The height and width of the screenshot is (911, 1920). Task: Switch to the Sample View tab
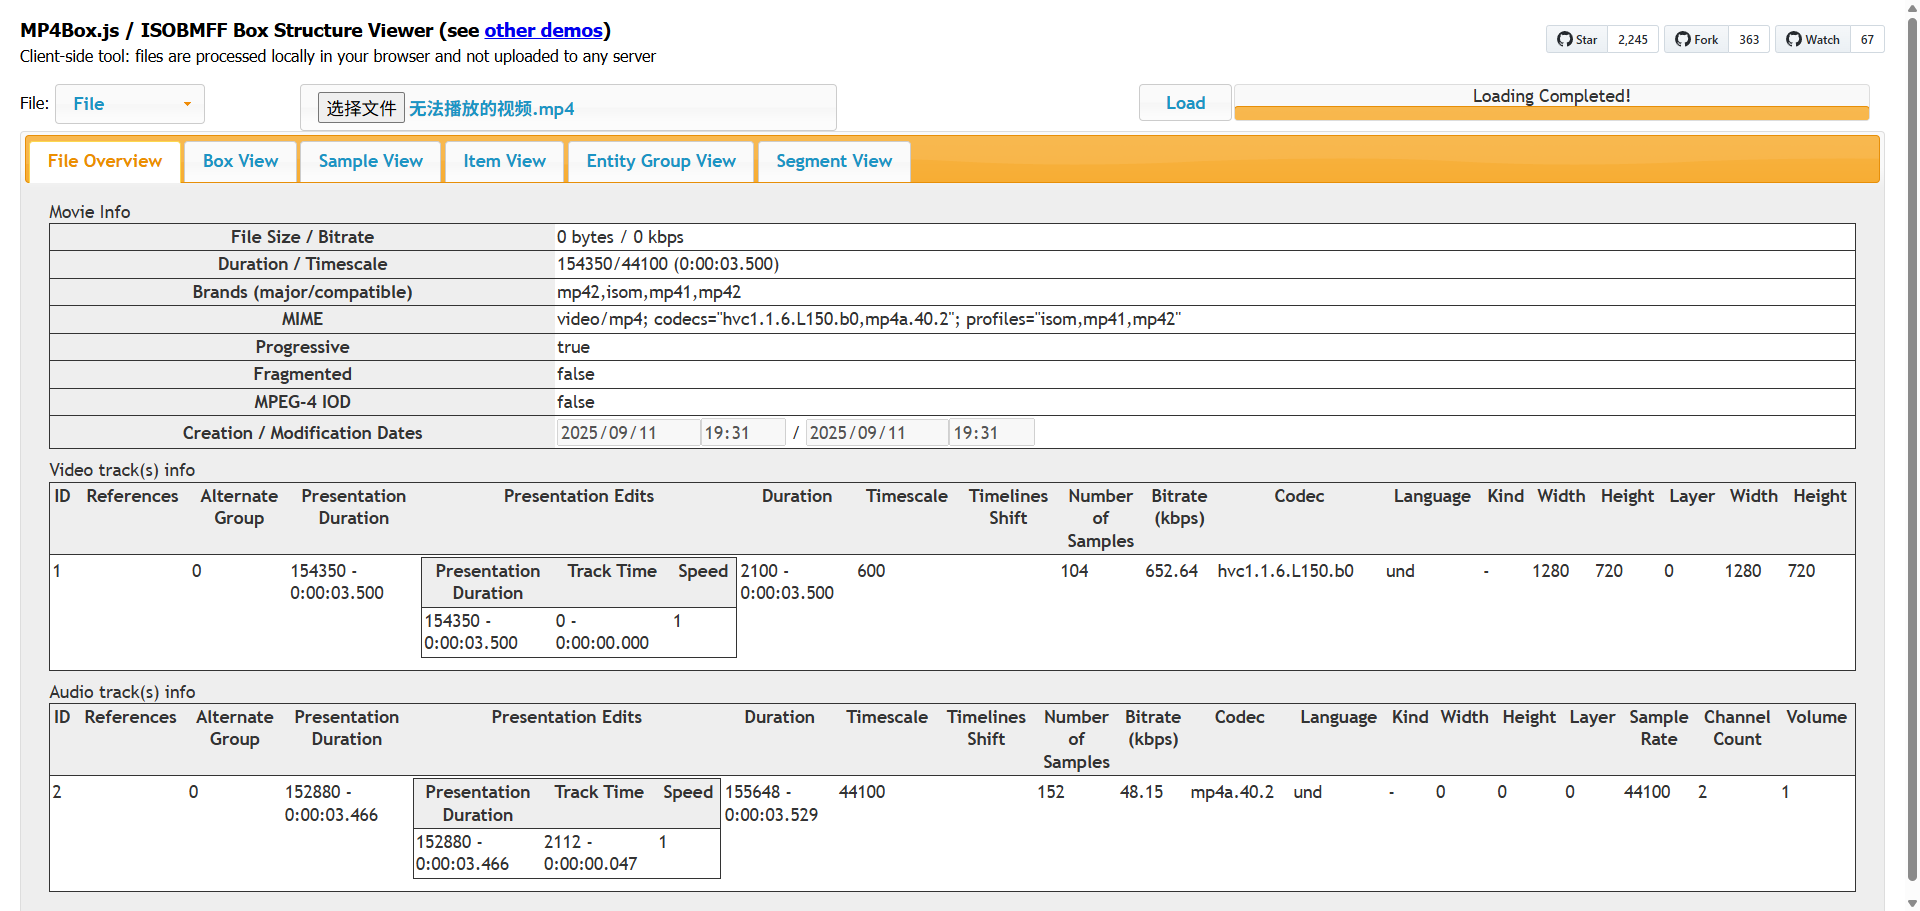click(371, 161)
